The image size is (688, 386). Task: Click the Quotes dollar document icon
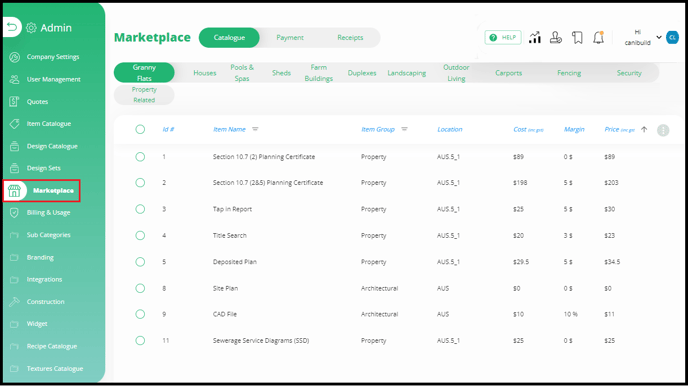[14, 101]
